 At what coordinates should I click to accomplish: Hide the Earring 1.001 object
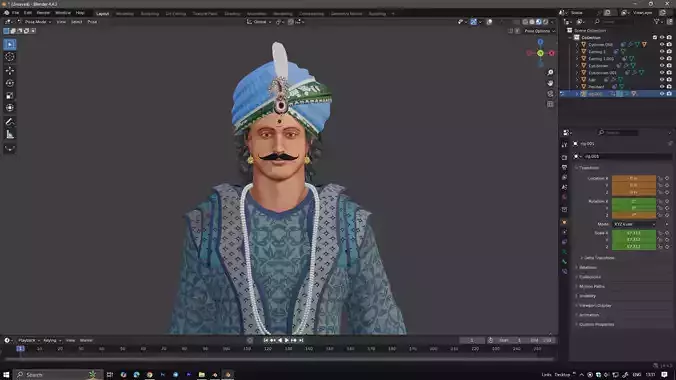(x=662, y=59)
